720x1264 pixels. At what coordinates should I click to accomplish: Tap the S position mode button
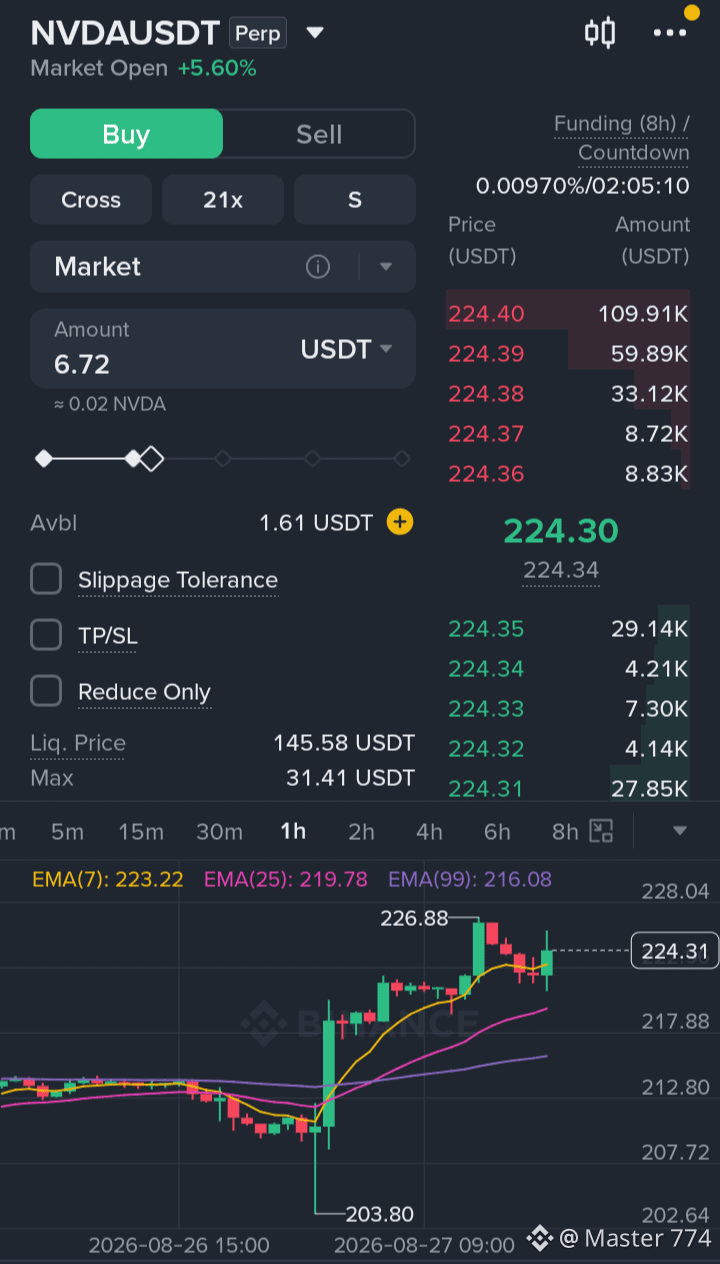pyautogui.click(x=355, y=200)
